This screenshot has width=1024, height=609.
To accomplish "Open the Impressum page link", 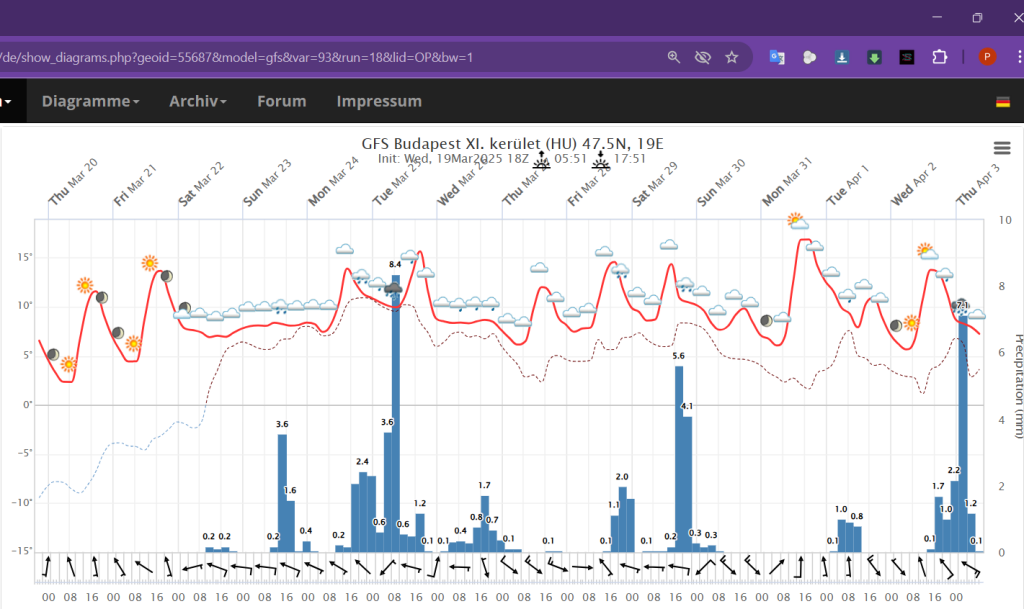I will point(379,101).
